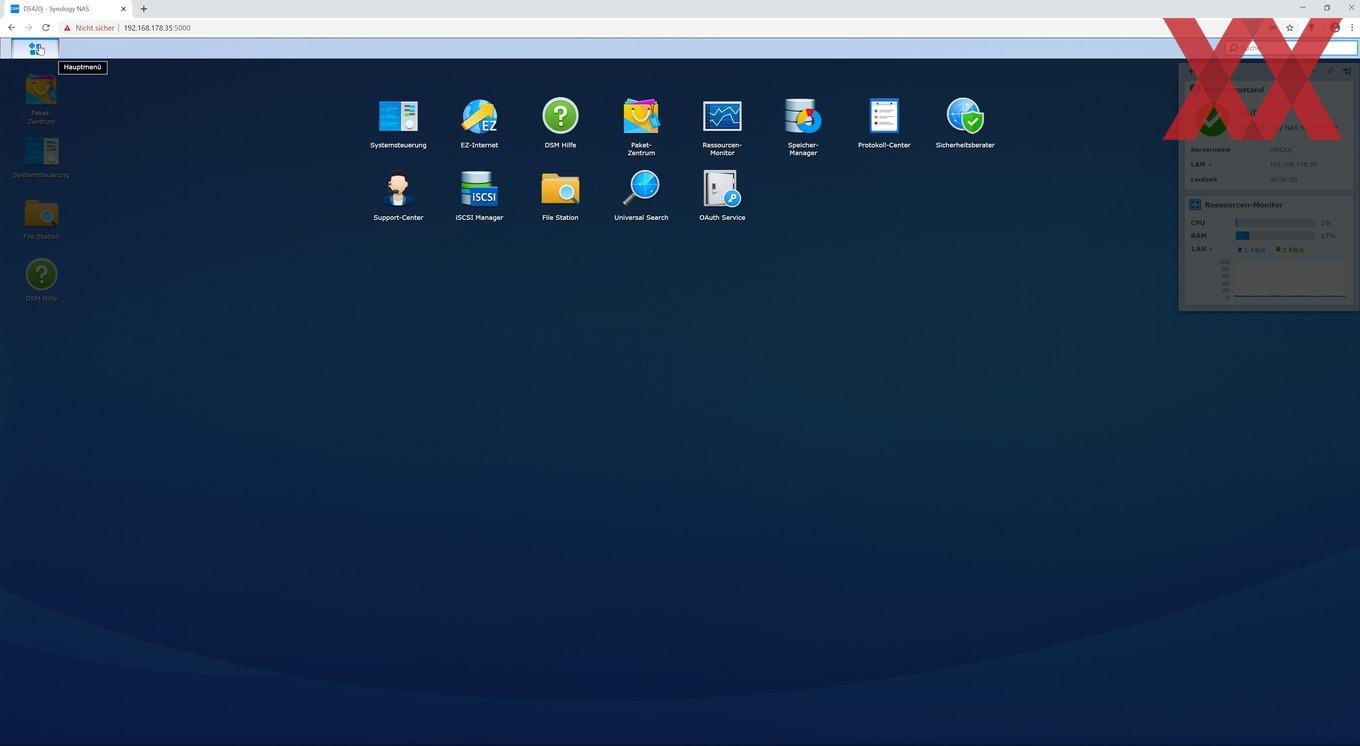
Task: Open Universal Search app icon
Action: [x=641, y=195]
